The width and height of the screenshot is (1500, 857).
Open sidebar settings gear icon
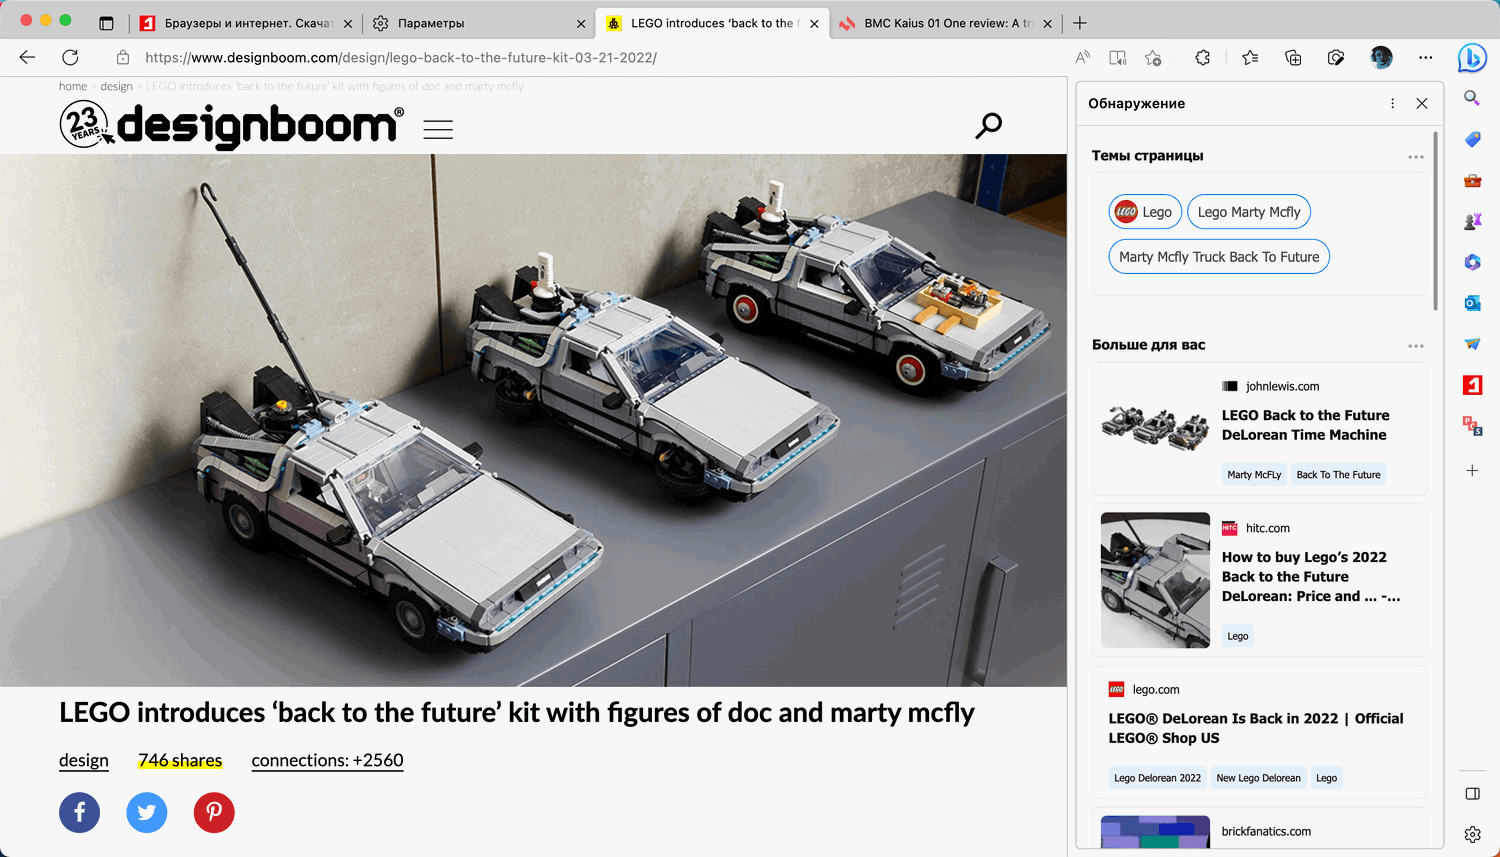click(x=1472, y=834)
